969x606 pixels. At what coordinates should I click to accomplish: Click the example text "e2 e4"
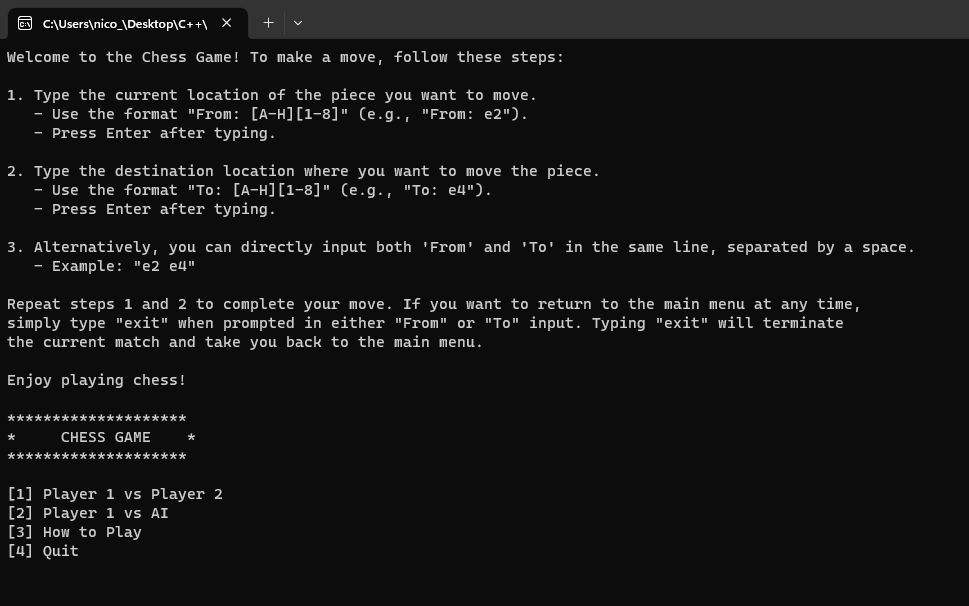pyautogui.click(x=164, y=266)
